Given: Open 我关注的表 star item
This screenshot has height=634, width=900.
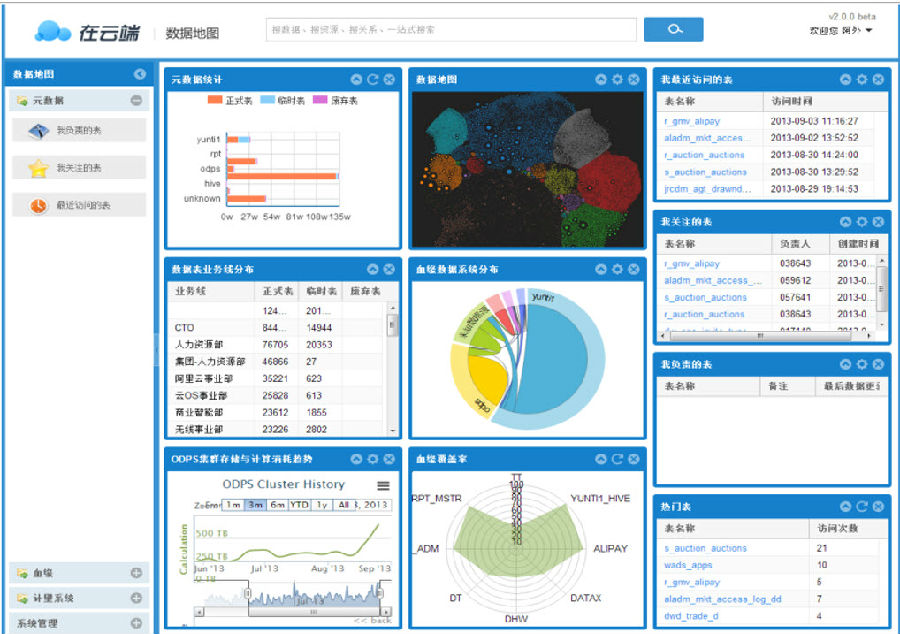Looking at the screenshot, I should 79,168.
